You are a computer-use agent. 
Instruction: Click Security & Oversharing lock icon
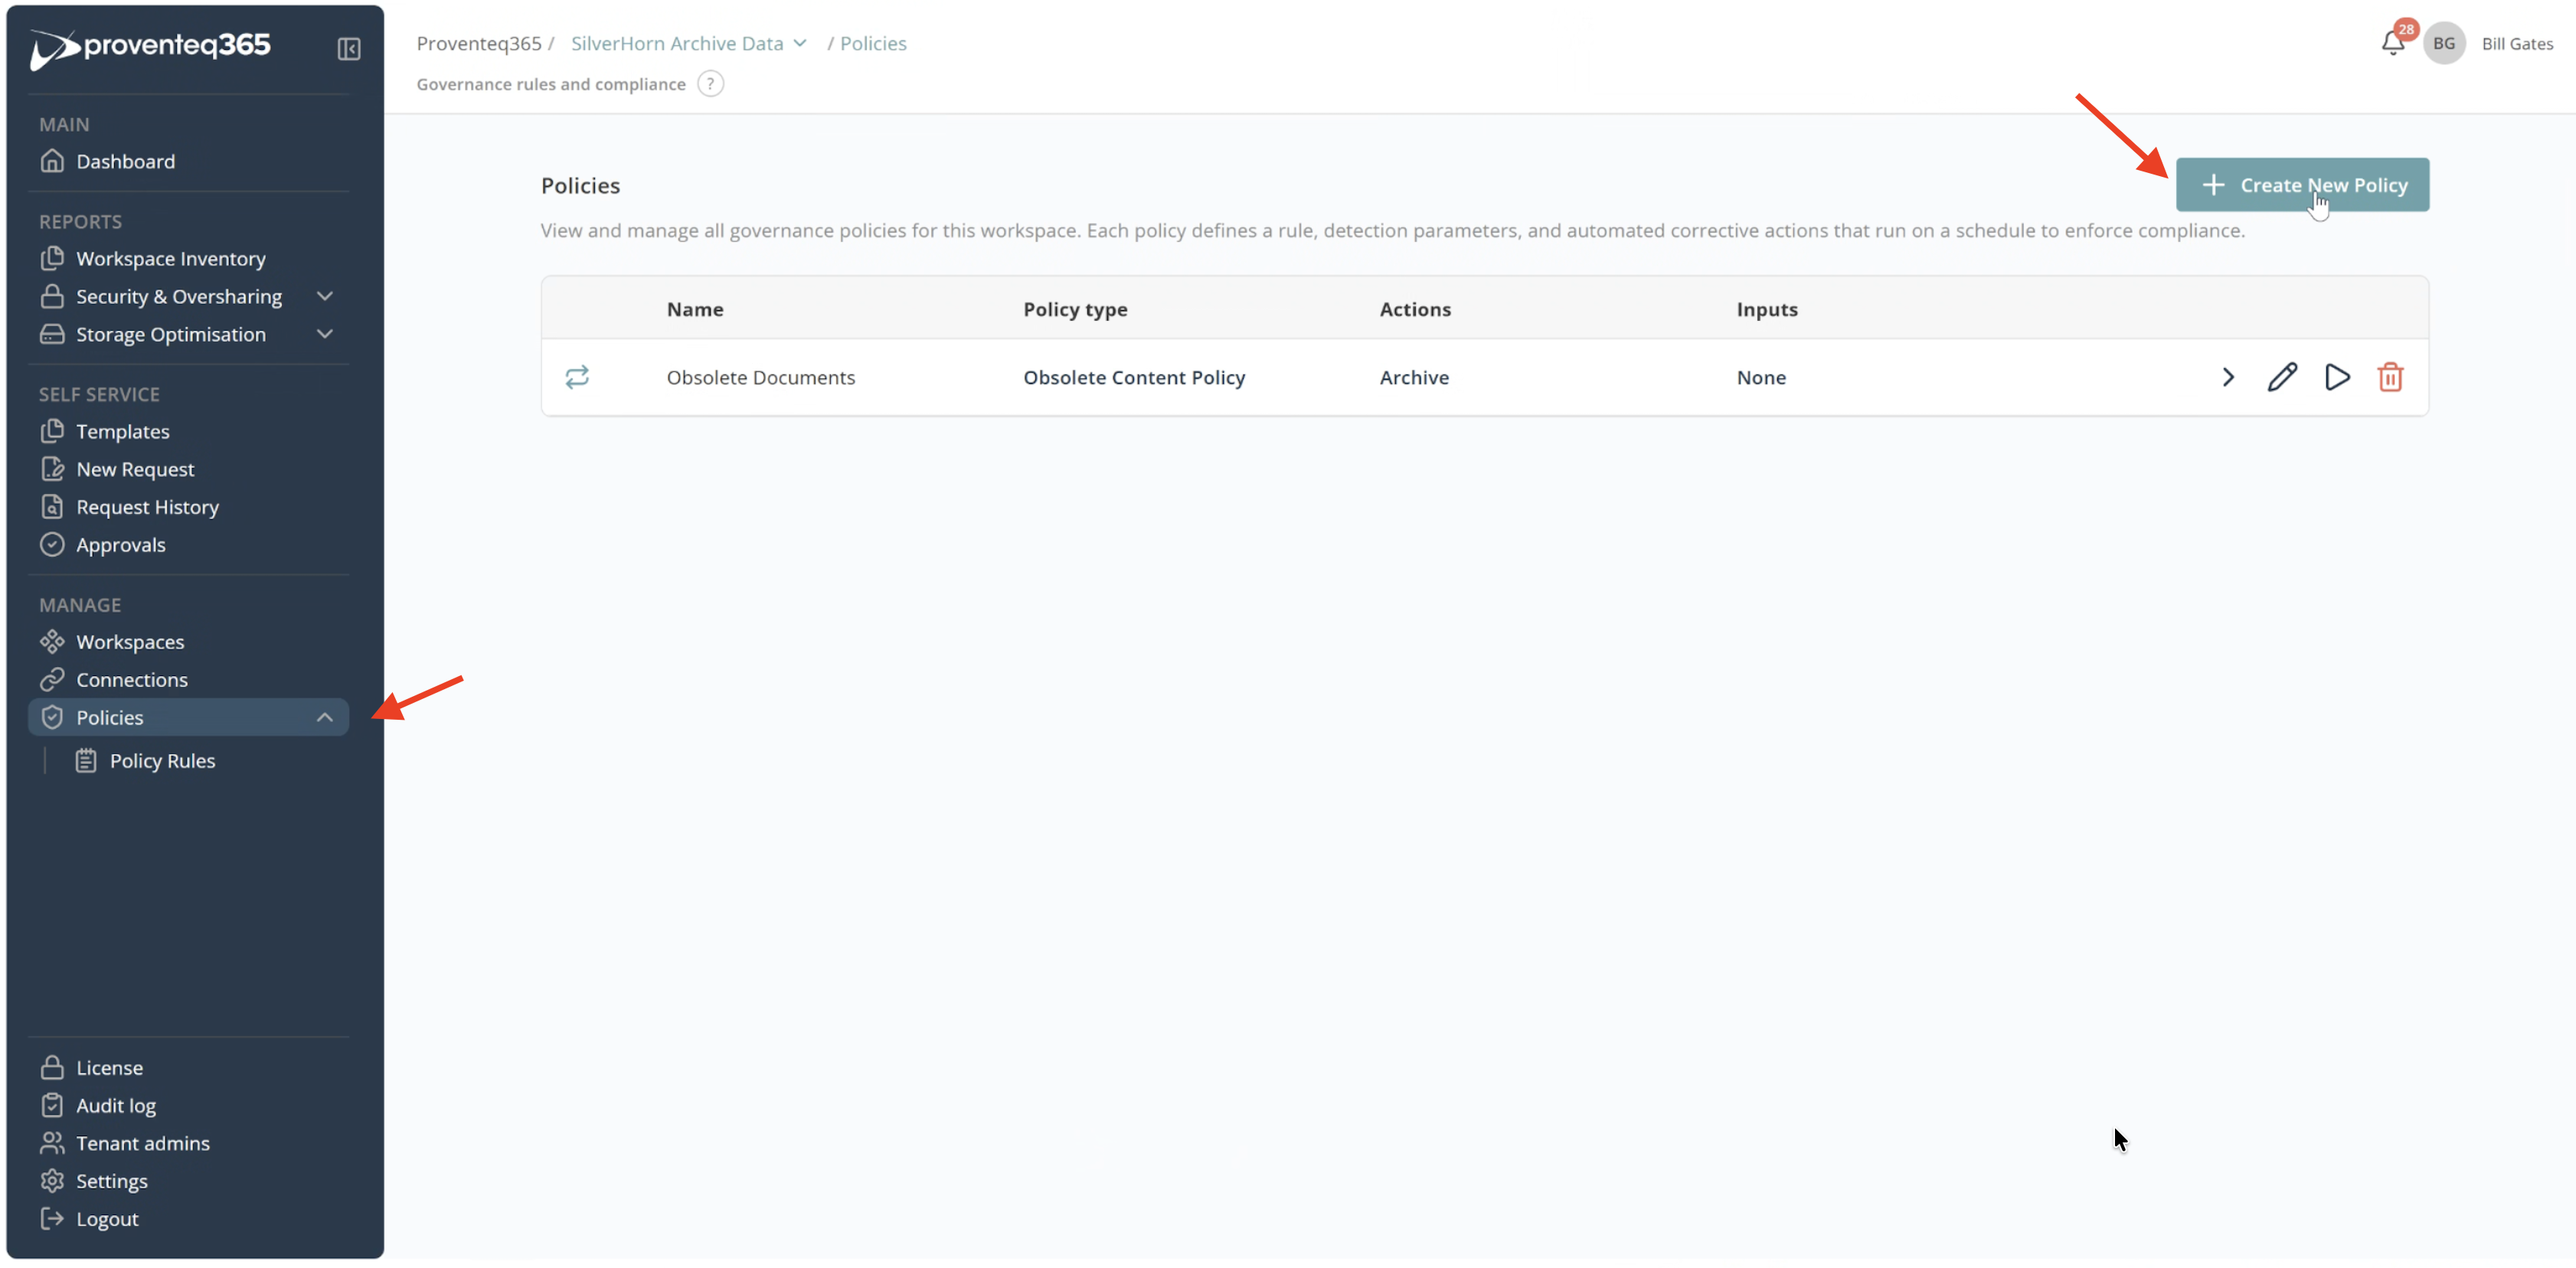coord(52,296)
